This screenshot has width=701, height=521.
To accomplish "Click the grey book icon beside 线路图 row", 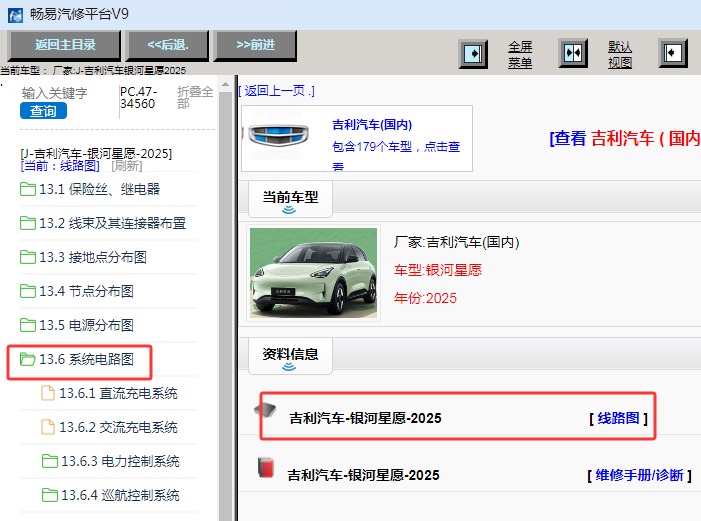I will point(266,410).
